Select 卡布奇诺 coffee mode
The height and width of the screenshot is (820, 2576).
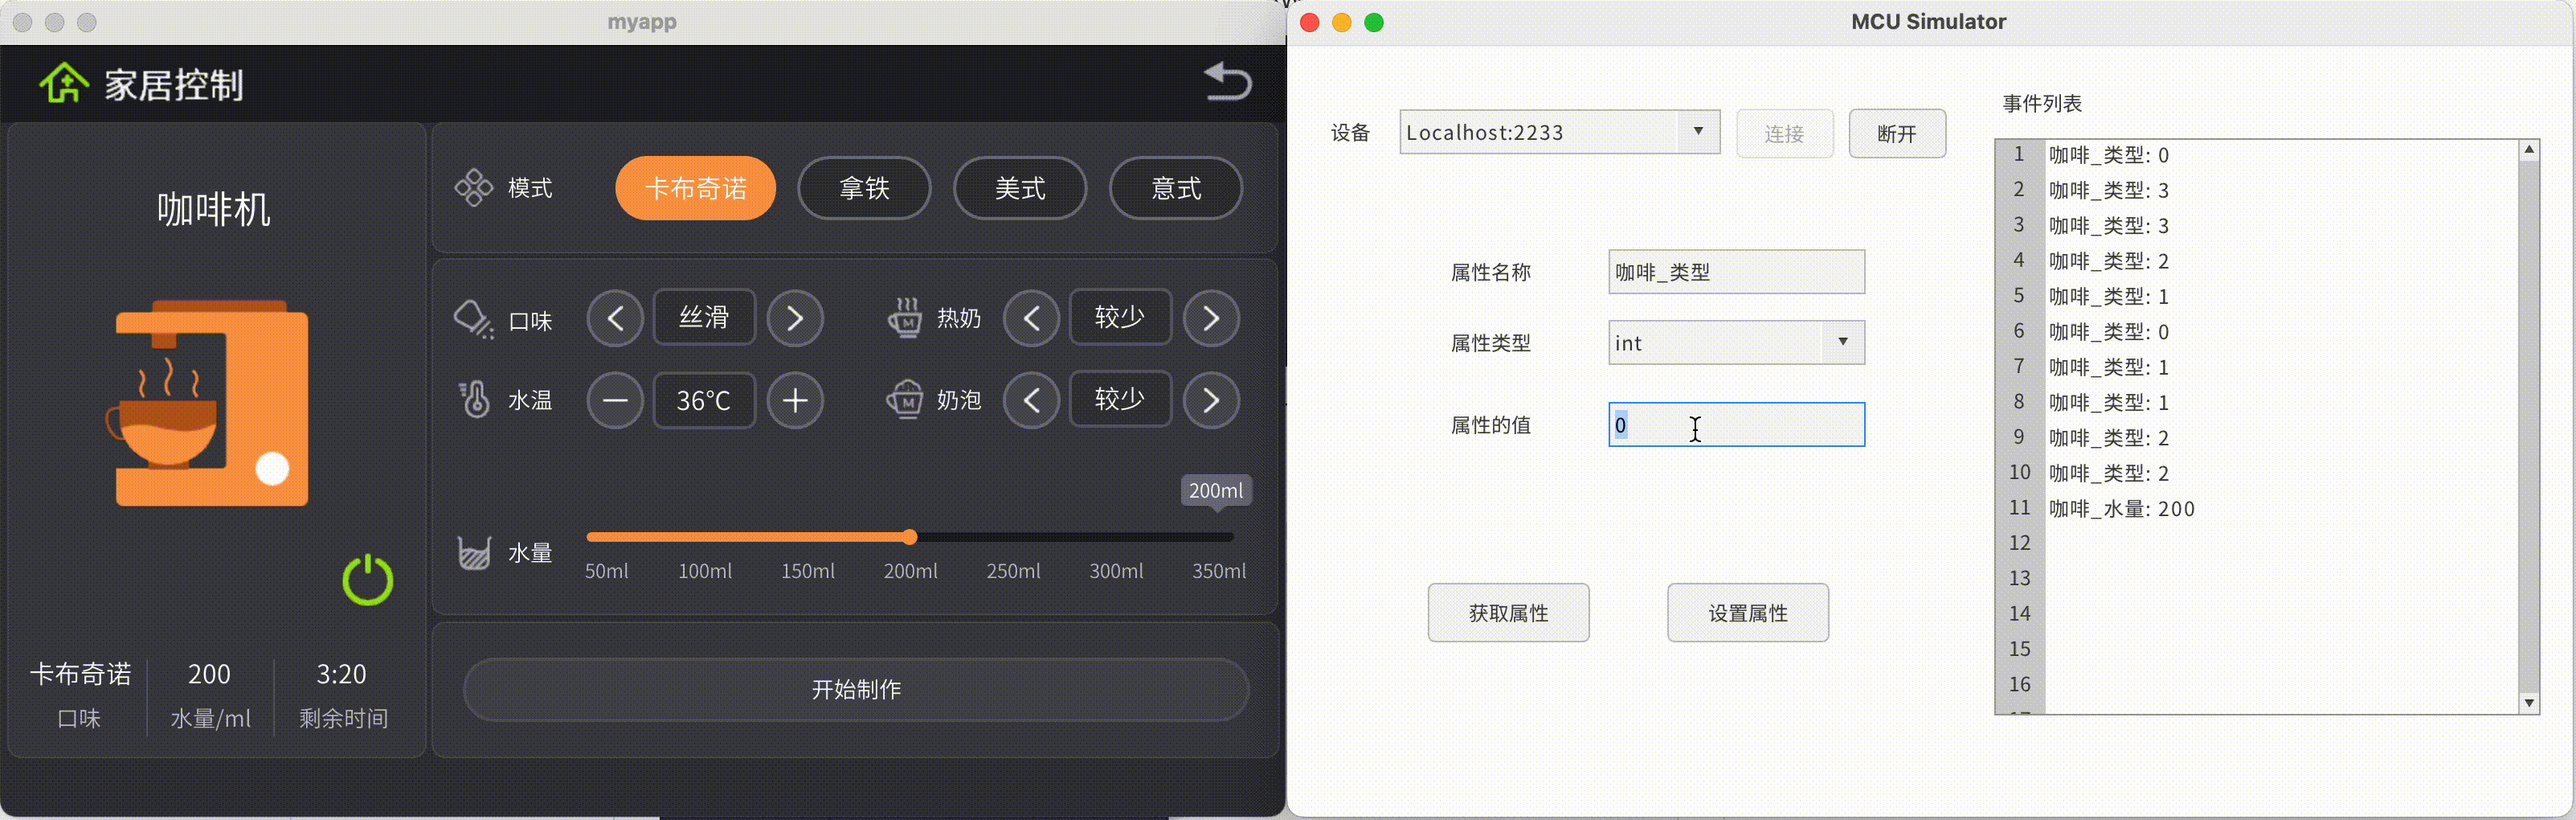coord(695,188)
